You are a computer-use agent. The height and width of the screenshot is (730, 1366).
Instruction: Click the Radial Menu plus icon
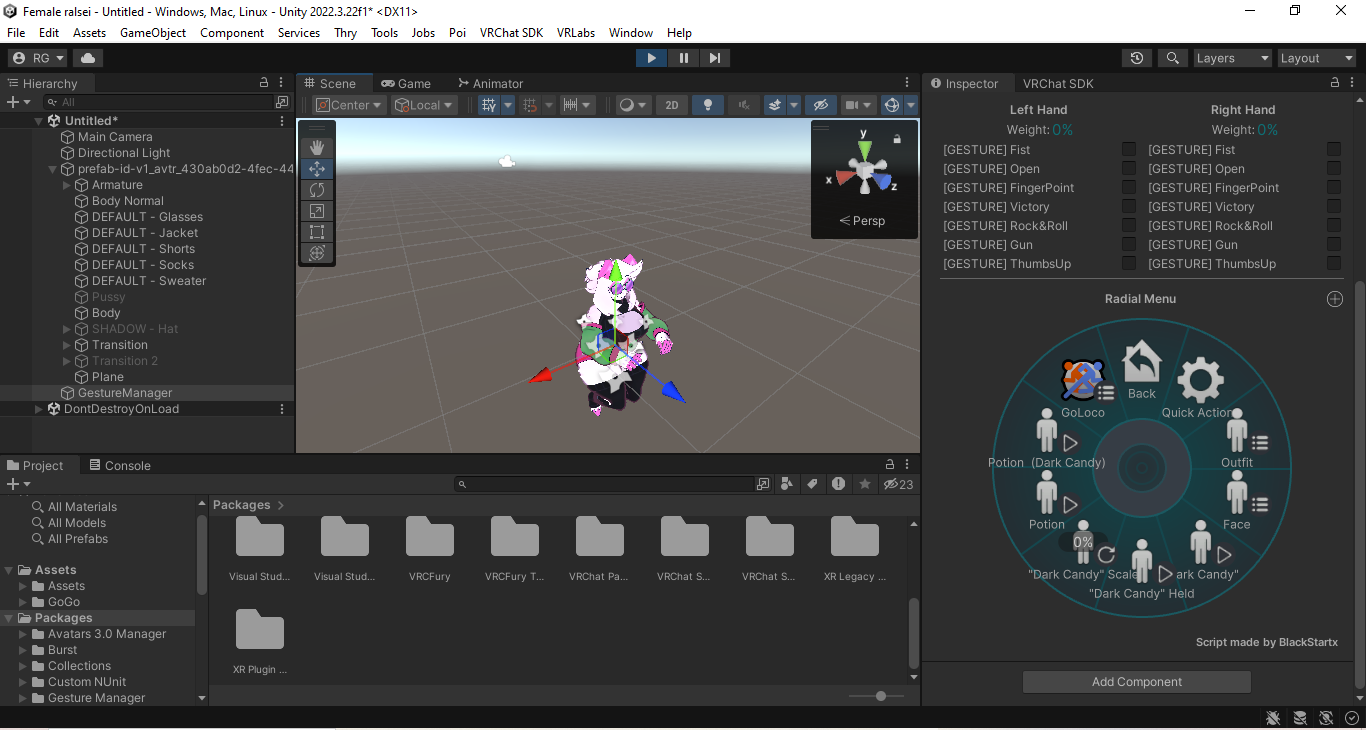tap(1335, 299)
